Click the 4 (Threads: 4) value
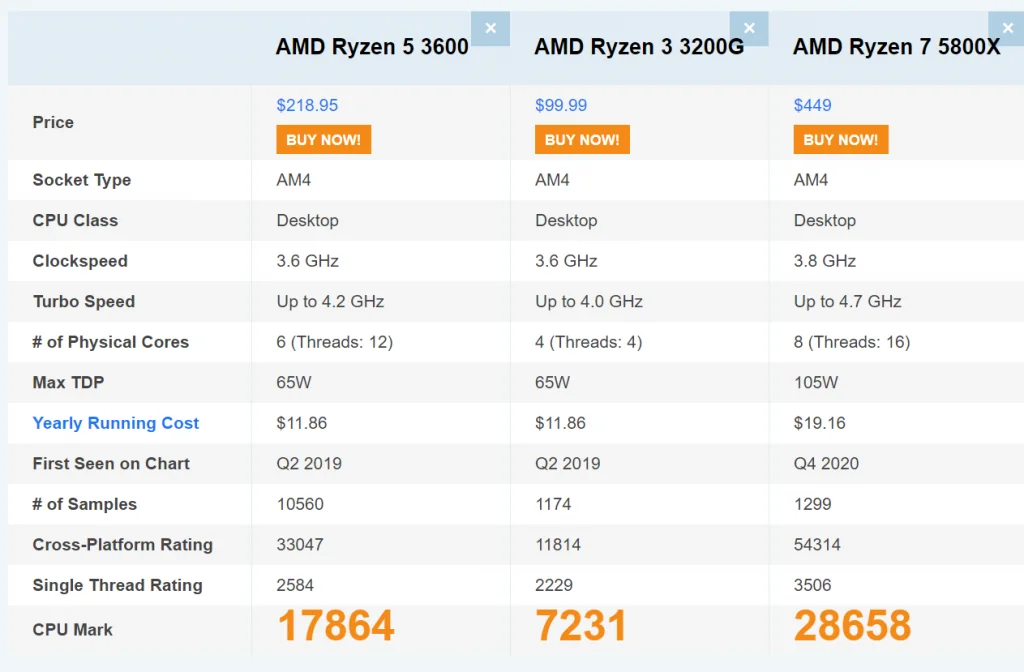The height and width of the screenshot is (672, 1024). [x=588, y=342]
